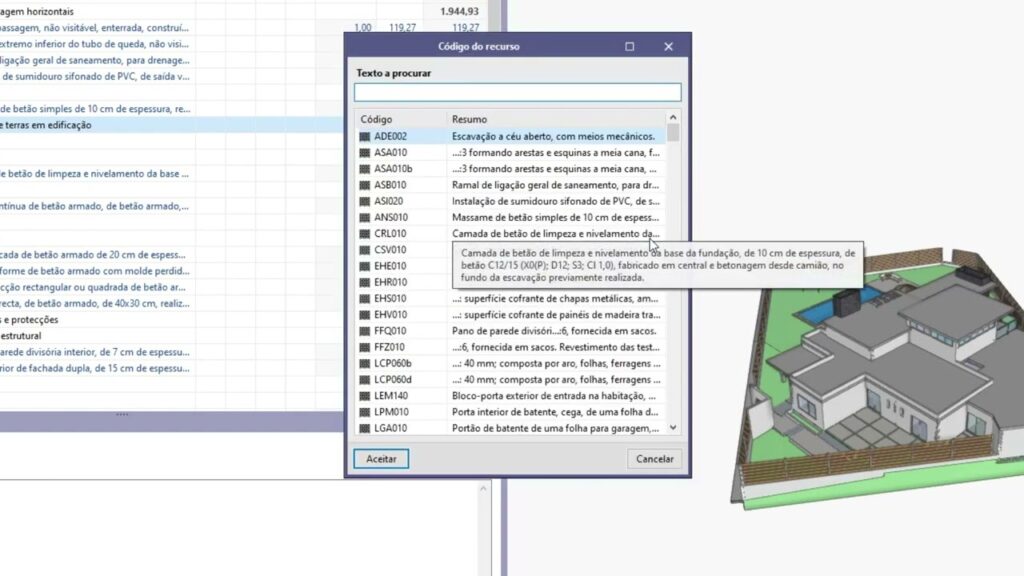Click the list scrollbar down arrow

coord(673,428)
